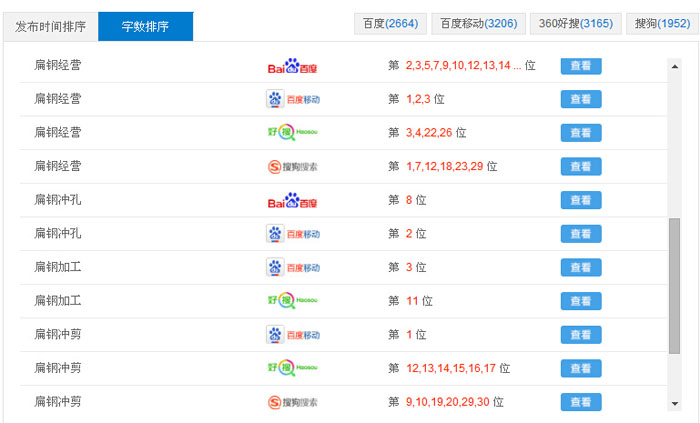Select 扁钢冲孔 keyword in Baidu row

(x=58, y=200)
